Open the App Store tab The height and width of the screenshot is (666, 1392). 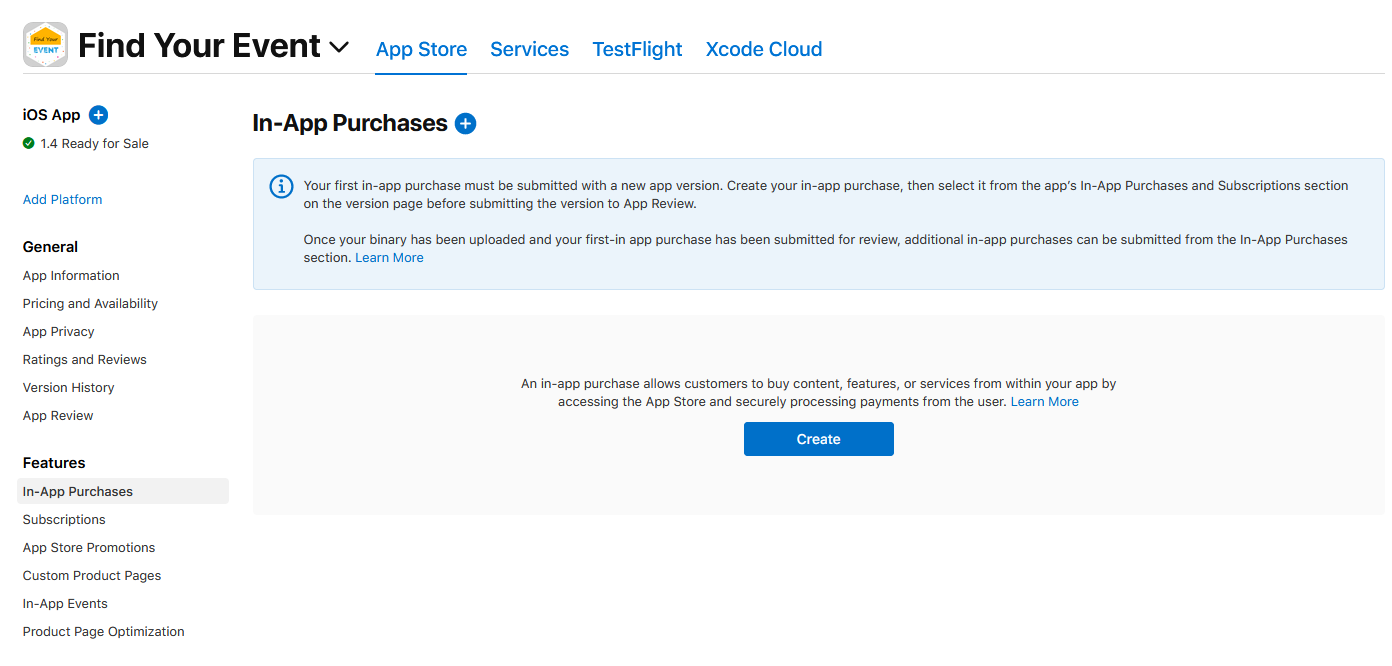coord(421,49)
